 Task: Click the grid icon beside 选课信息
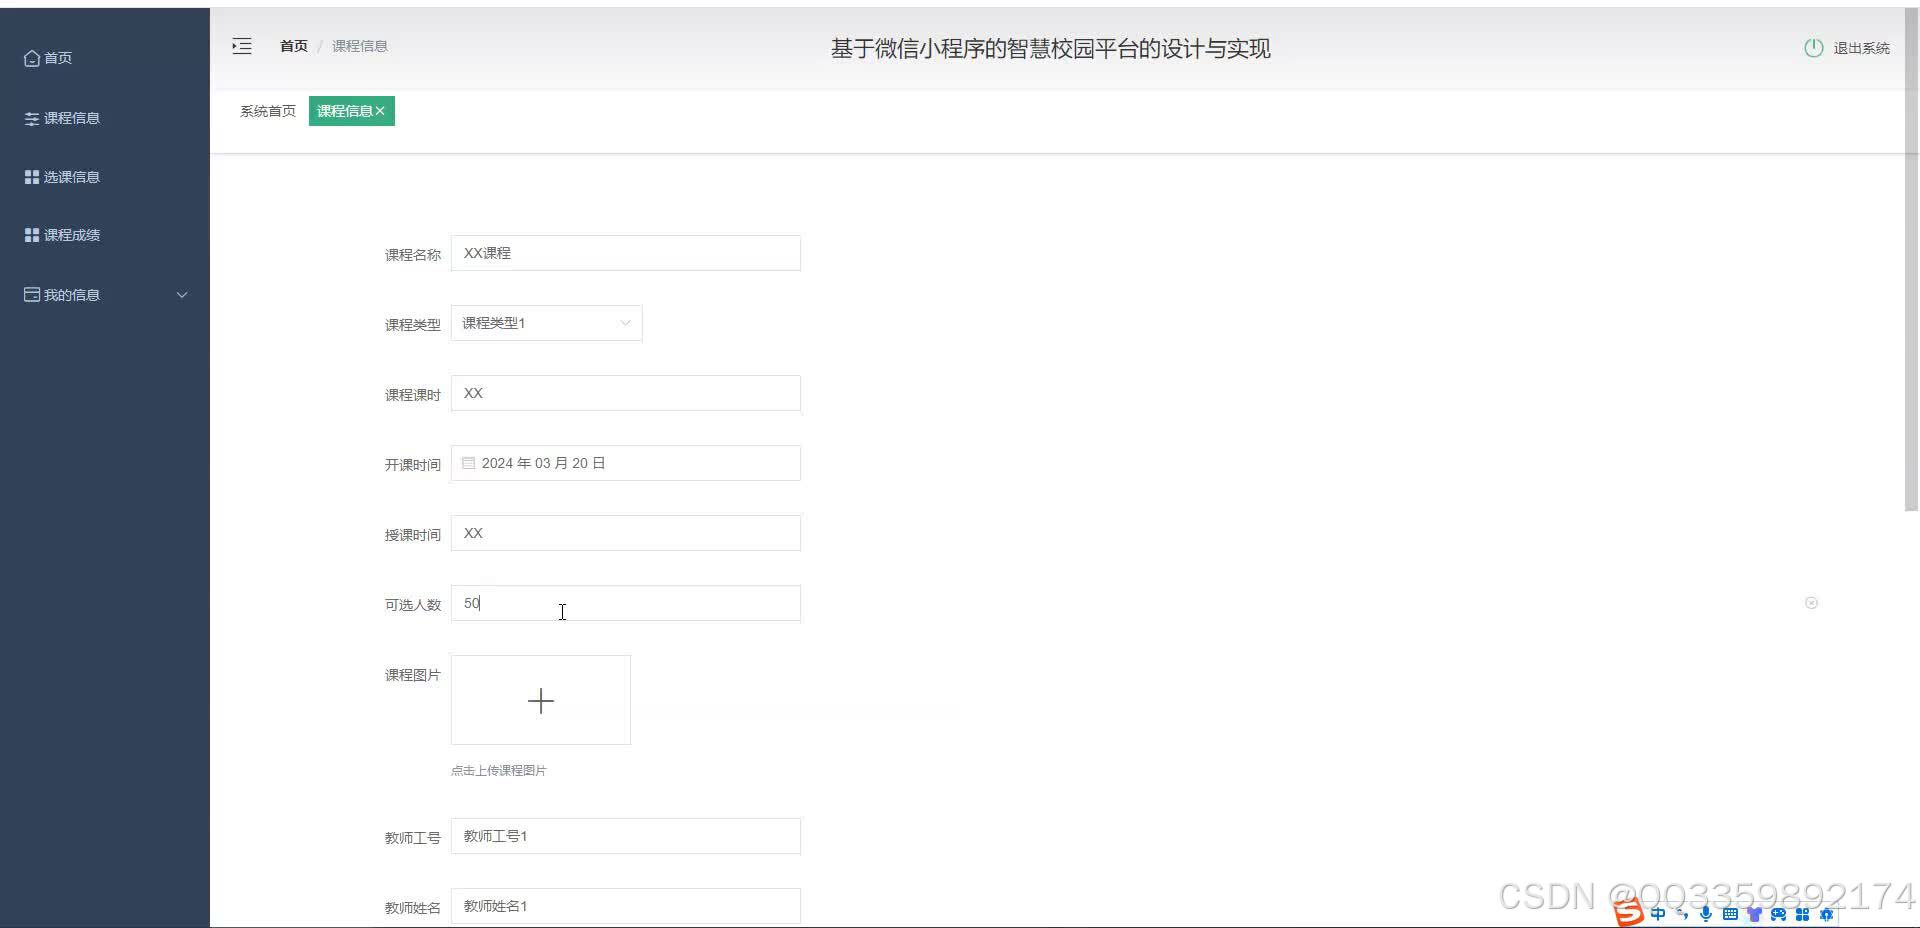point(32,177)
